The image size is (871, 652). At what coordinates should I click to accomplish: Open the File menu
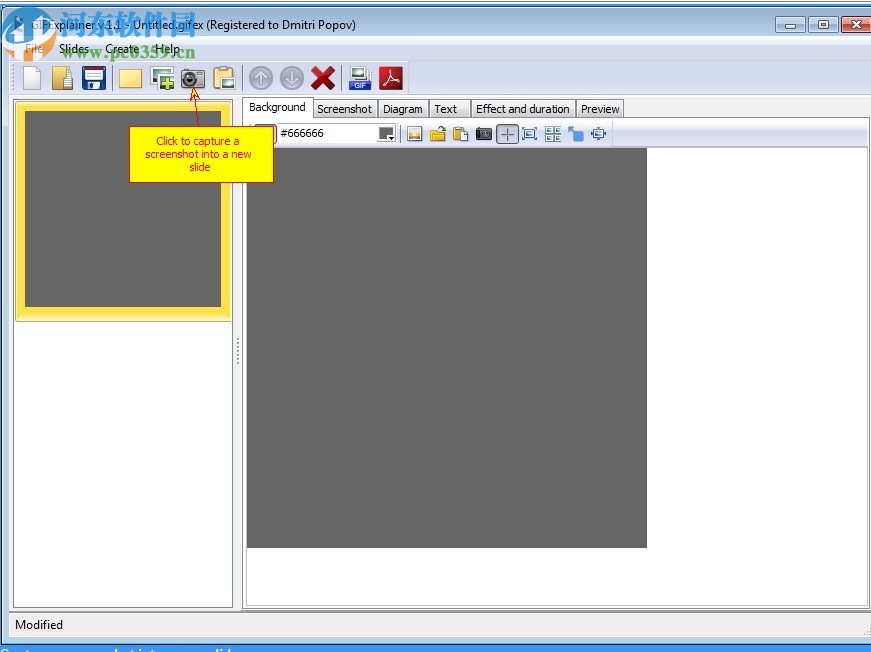tap(33, 48)
